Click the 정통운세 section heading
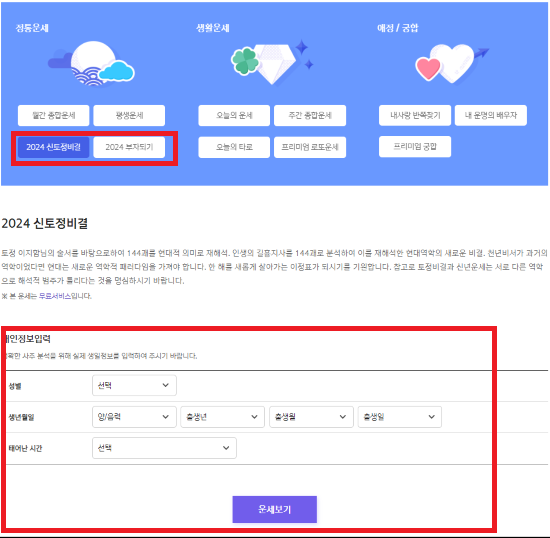This screenshot has height=538, width=550. coord(32,28)
